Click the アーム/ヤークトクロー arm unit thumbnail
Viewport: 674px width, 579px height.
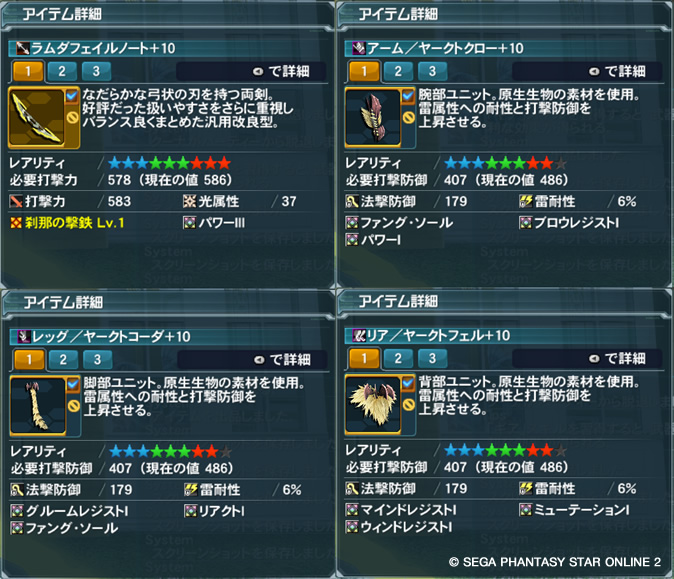(373, 117)
